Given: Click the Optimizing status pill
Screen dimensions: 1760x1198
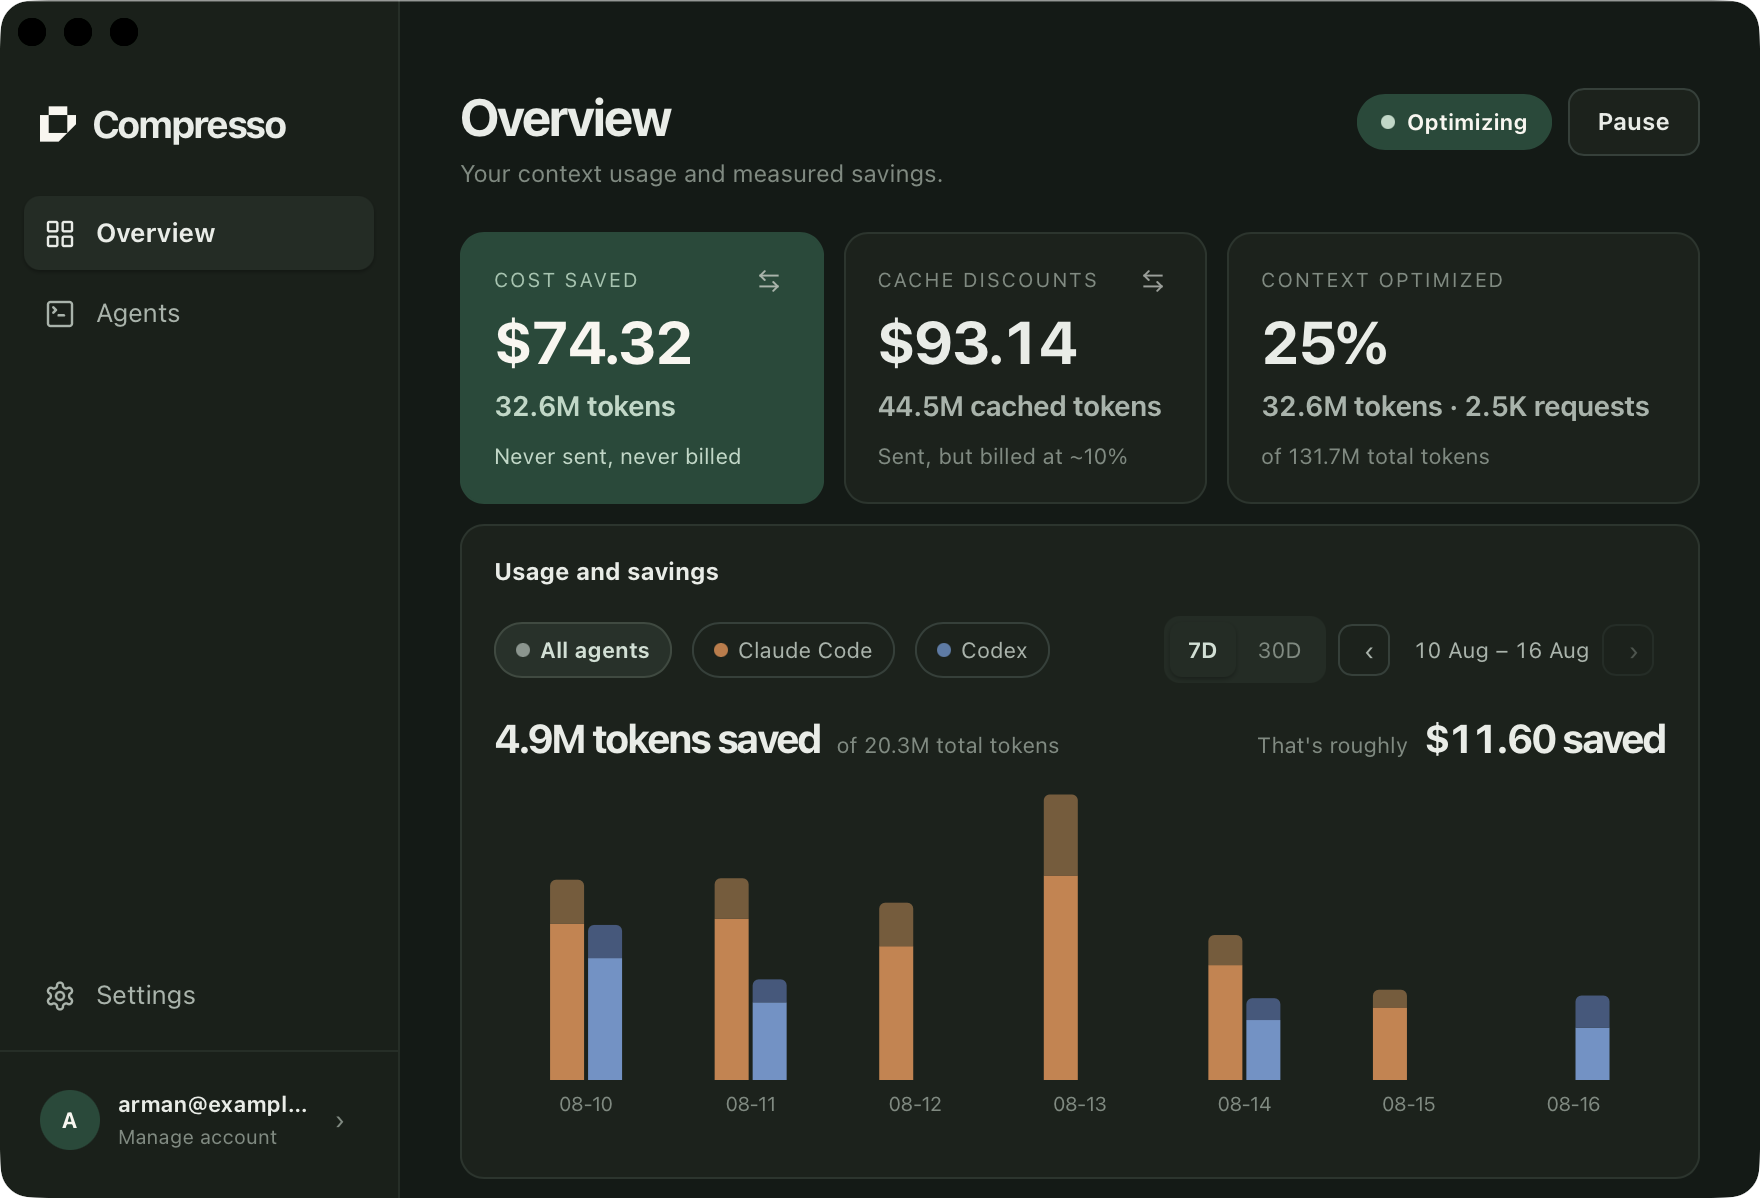Looking at the screenshot, I should [x=1454, y=122].
